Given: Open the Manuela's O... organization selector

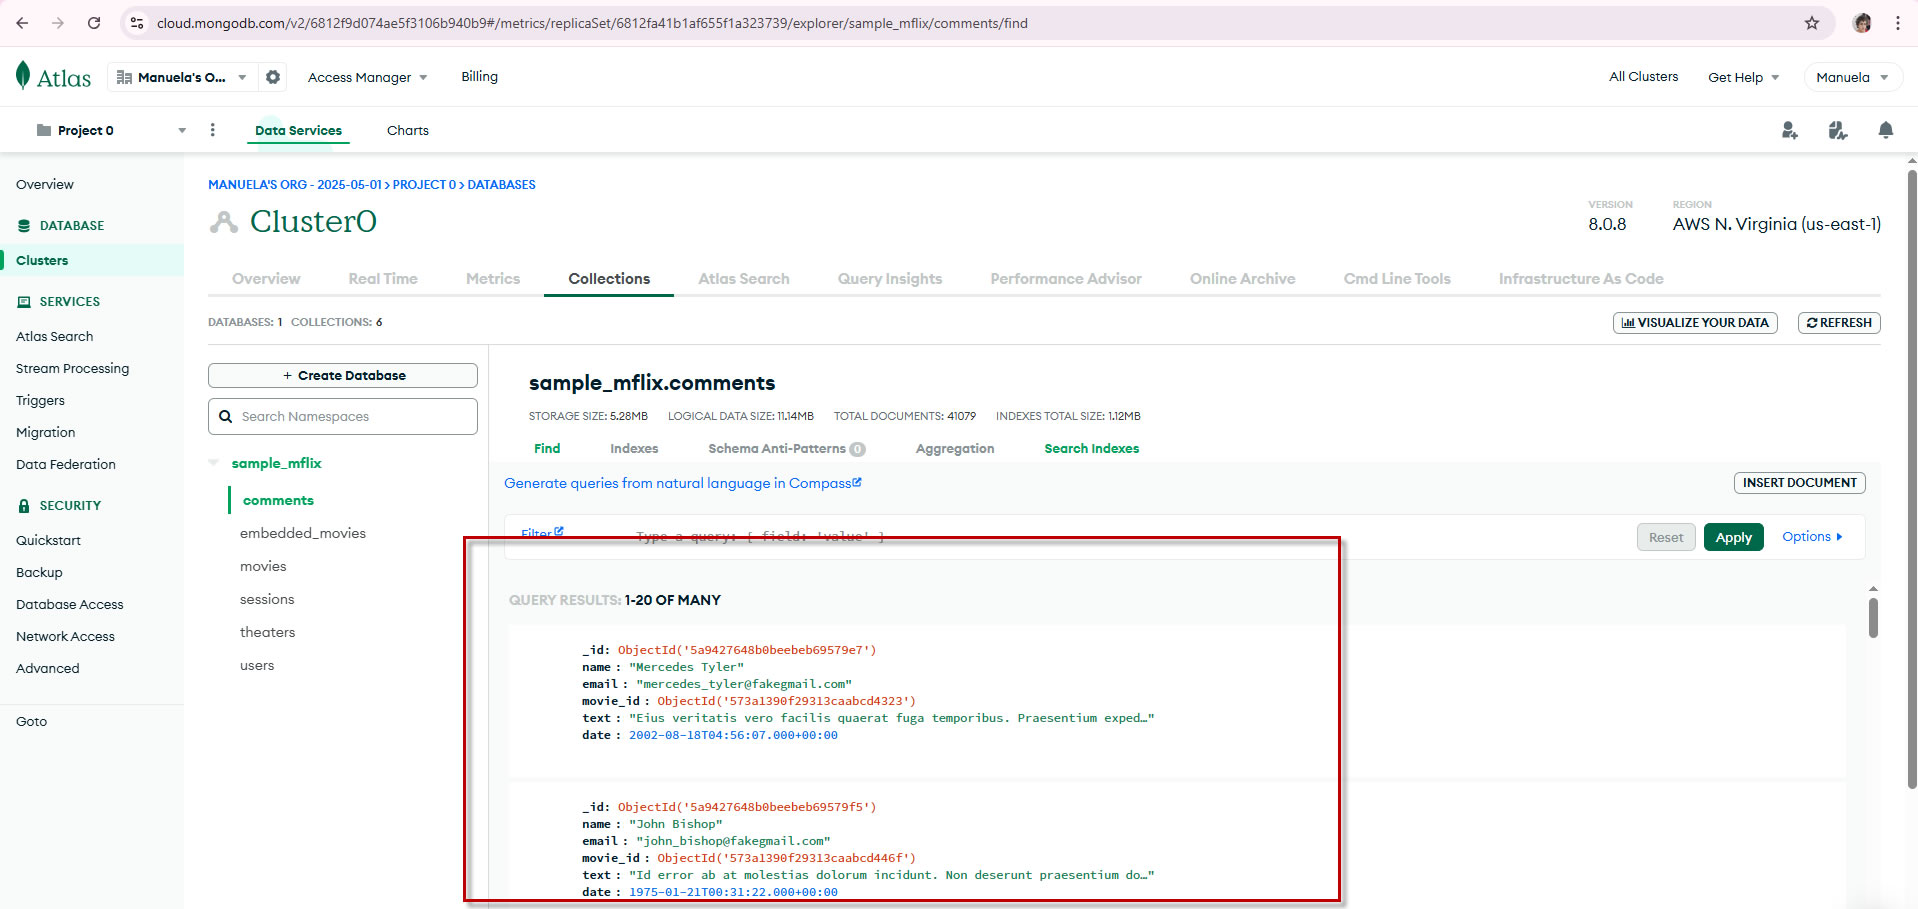Looking at the screenshot, I should (x=181, y=77).
